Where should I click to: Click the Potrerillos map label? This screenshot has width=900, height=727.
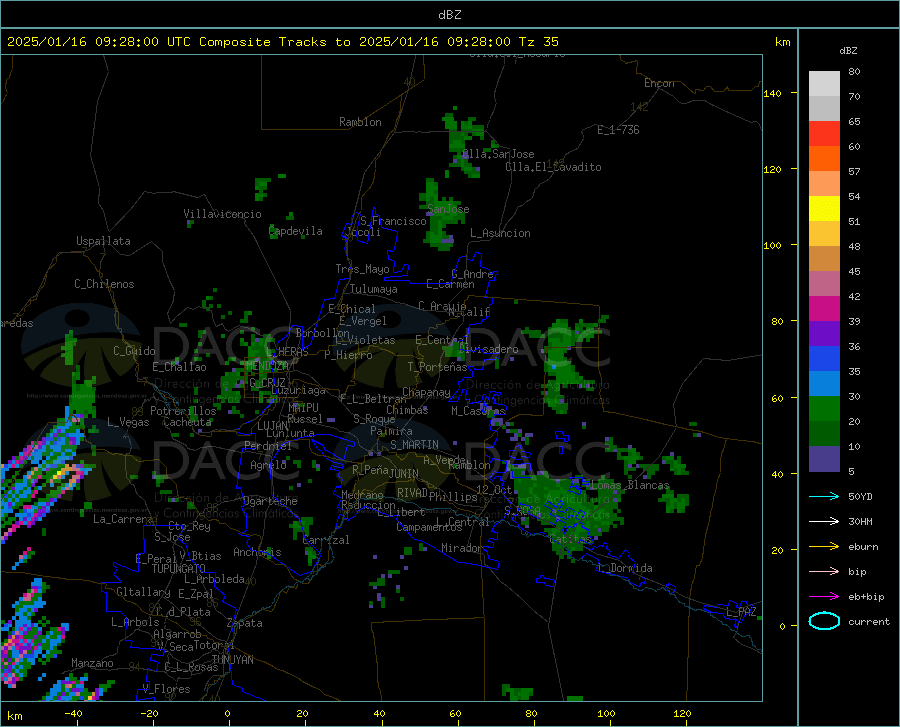click(183, 411)
